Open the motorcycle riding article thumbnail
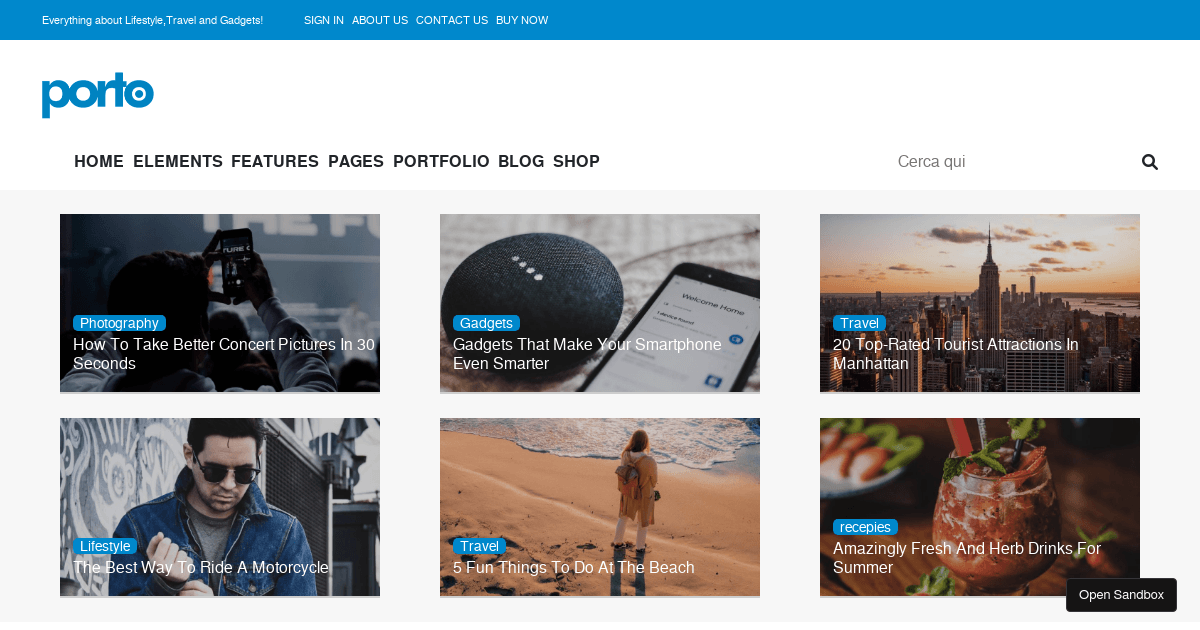 coord(220,507)
